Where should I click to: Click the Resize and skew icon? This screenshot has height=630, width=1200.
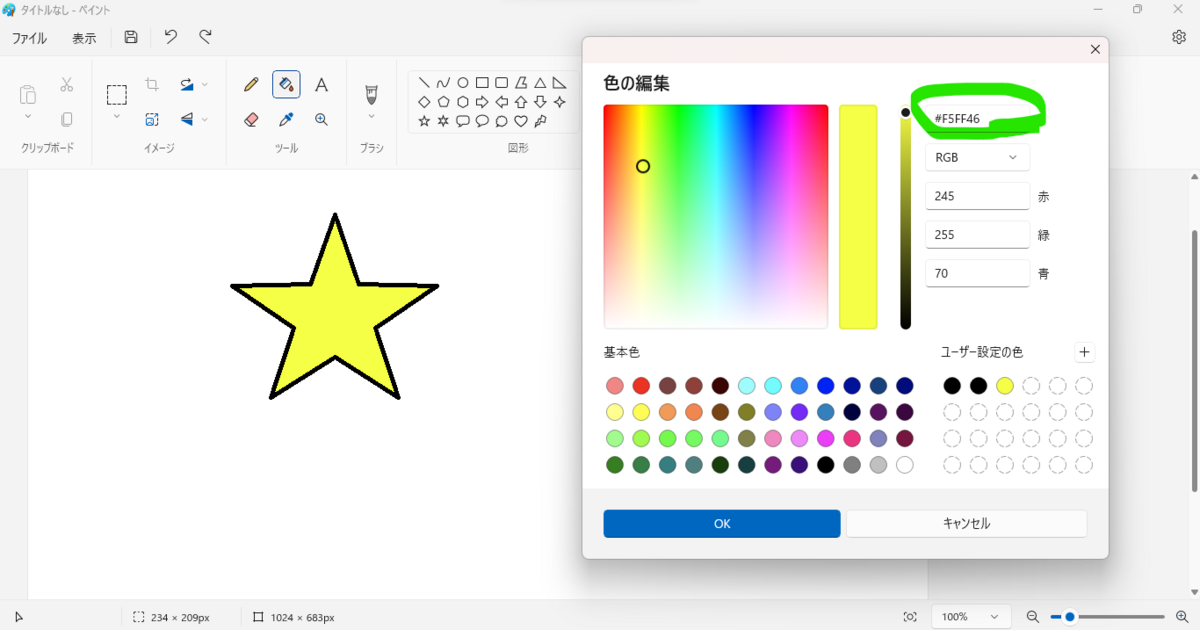152,119
